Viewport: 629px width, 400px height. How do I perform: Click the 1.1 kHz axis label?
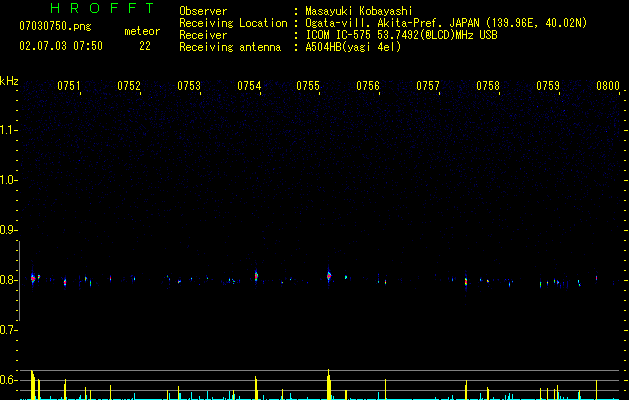[8, 130]
